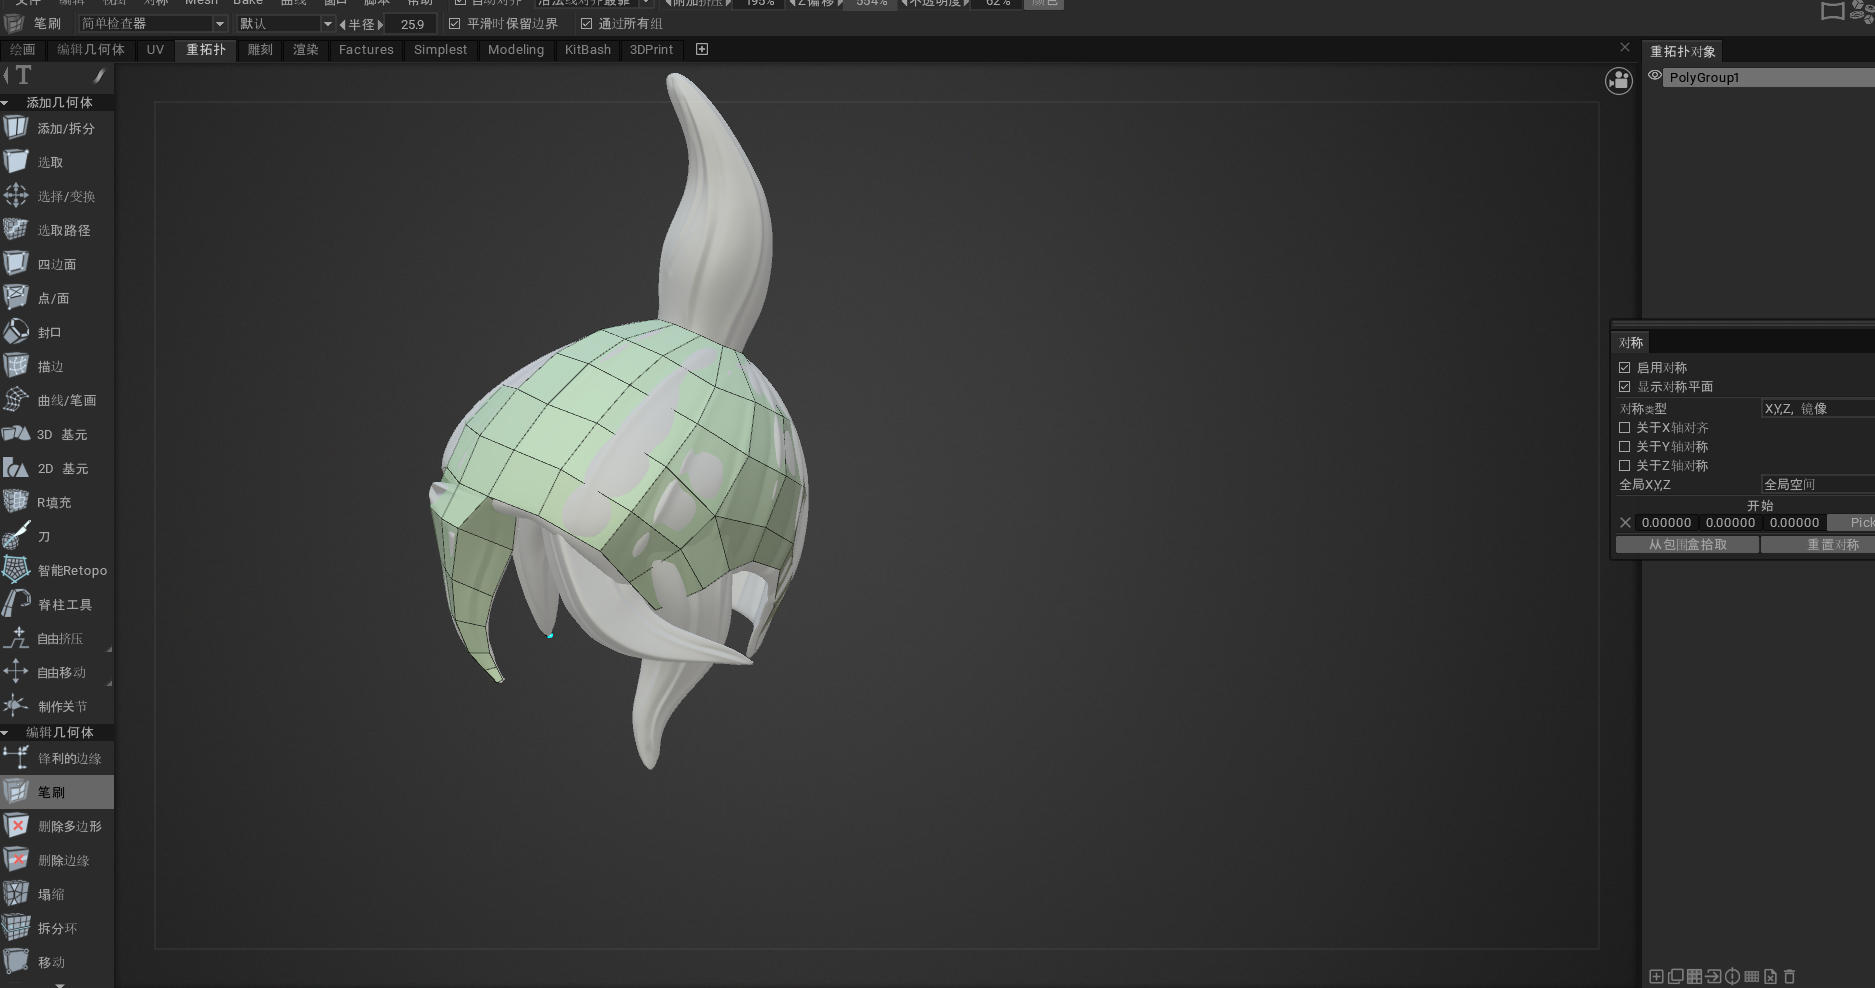The image size is (1875, 988).
Task: Activate the 拆分环 split rings tool
Action: tap(56, 928)
